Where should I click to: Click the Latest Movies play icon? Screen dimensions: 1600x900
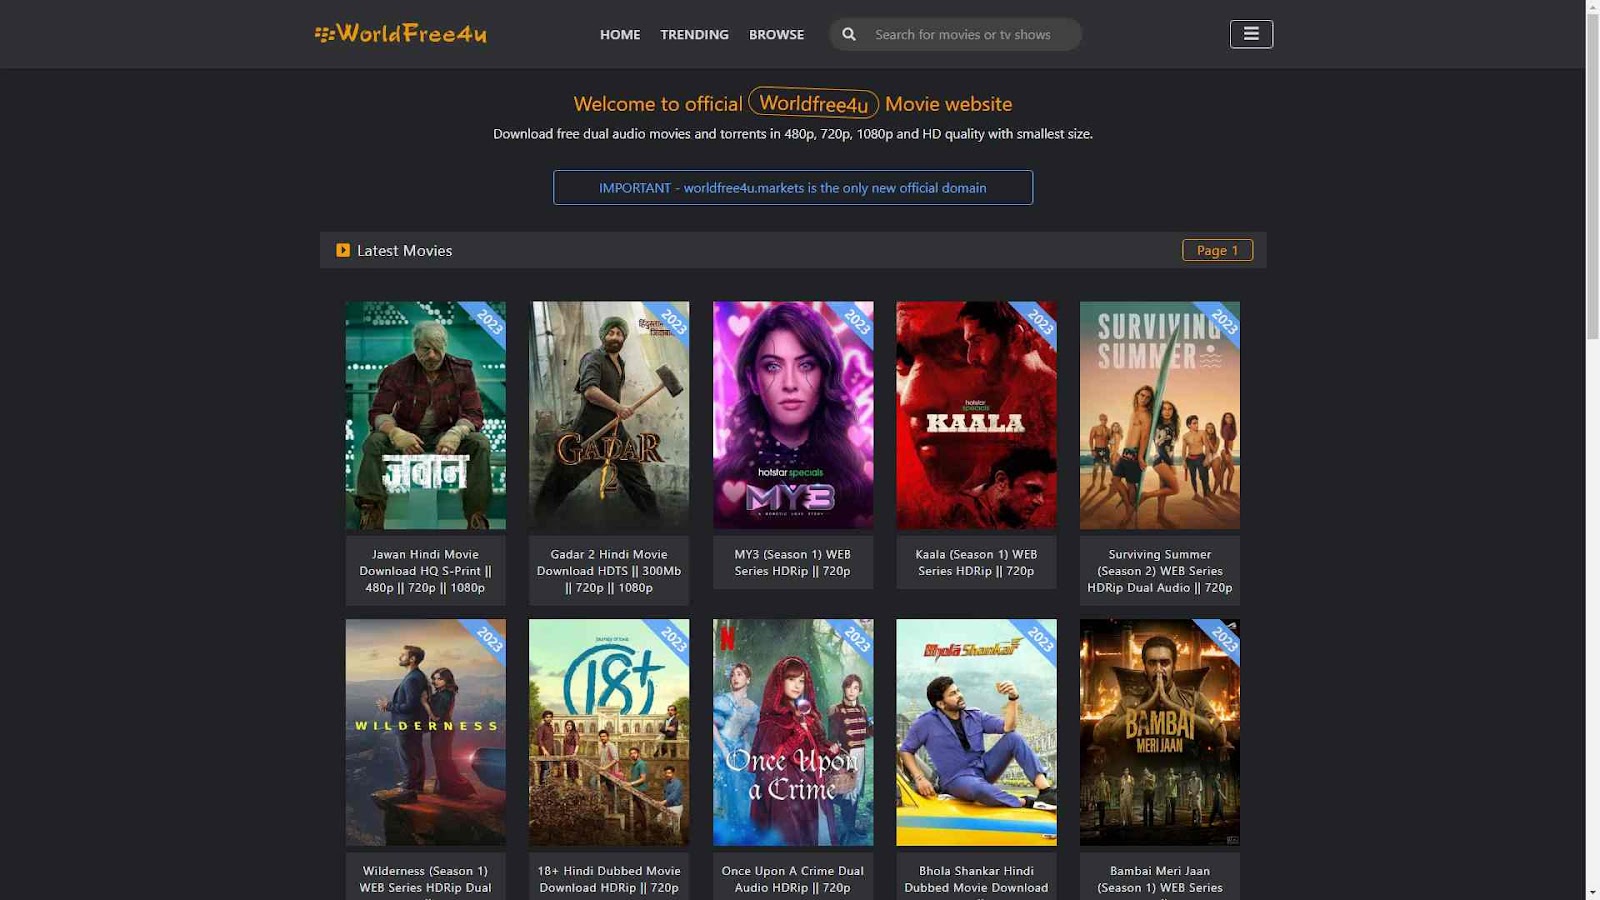343,250
